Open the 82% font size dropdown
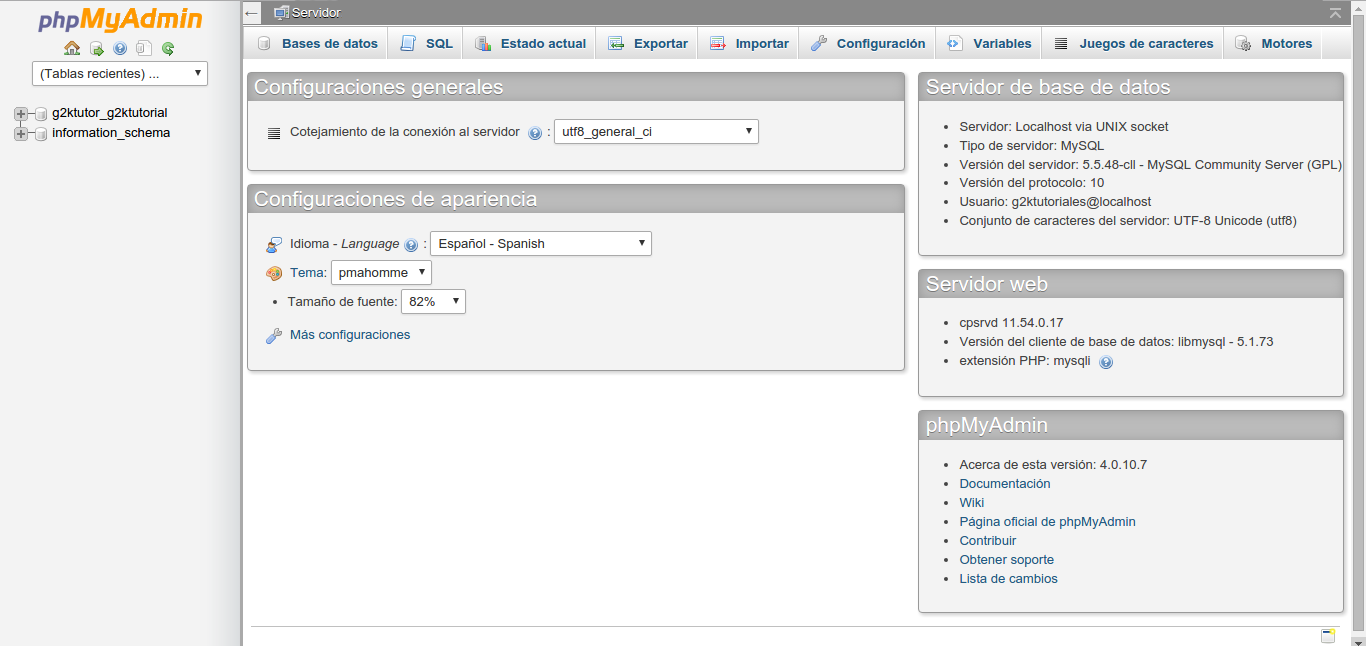 click(433, 301)
